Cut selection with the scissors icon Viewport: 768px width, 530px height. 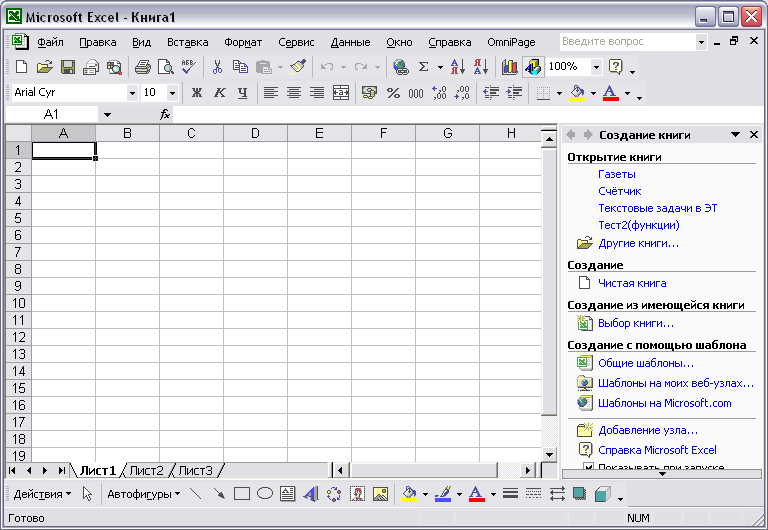click(217, 67)
